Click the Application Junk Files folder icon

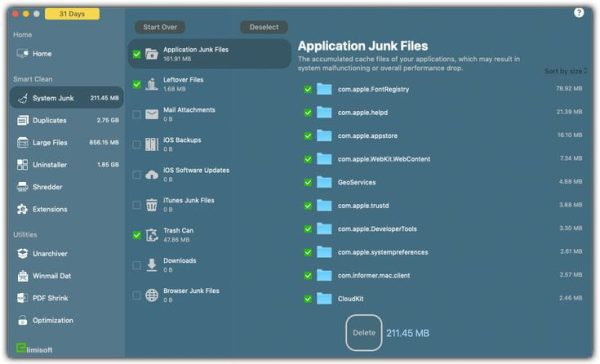pyautogui.click(x=152, y=54)
